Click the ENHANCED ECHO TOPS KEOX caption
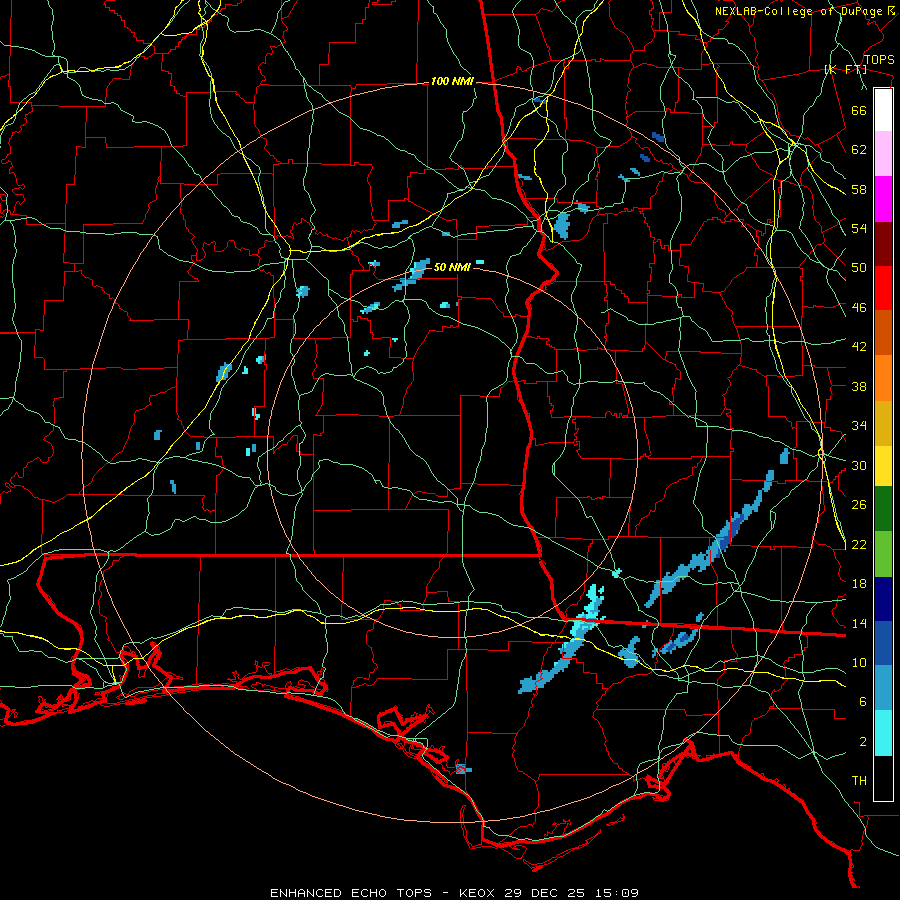This screenshot has height=900, width=900. (x=454, y=893)
